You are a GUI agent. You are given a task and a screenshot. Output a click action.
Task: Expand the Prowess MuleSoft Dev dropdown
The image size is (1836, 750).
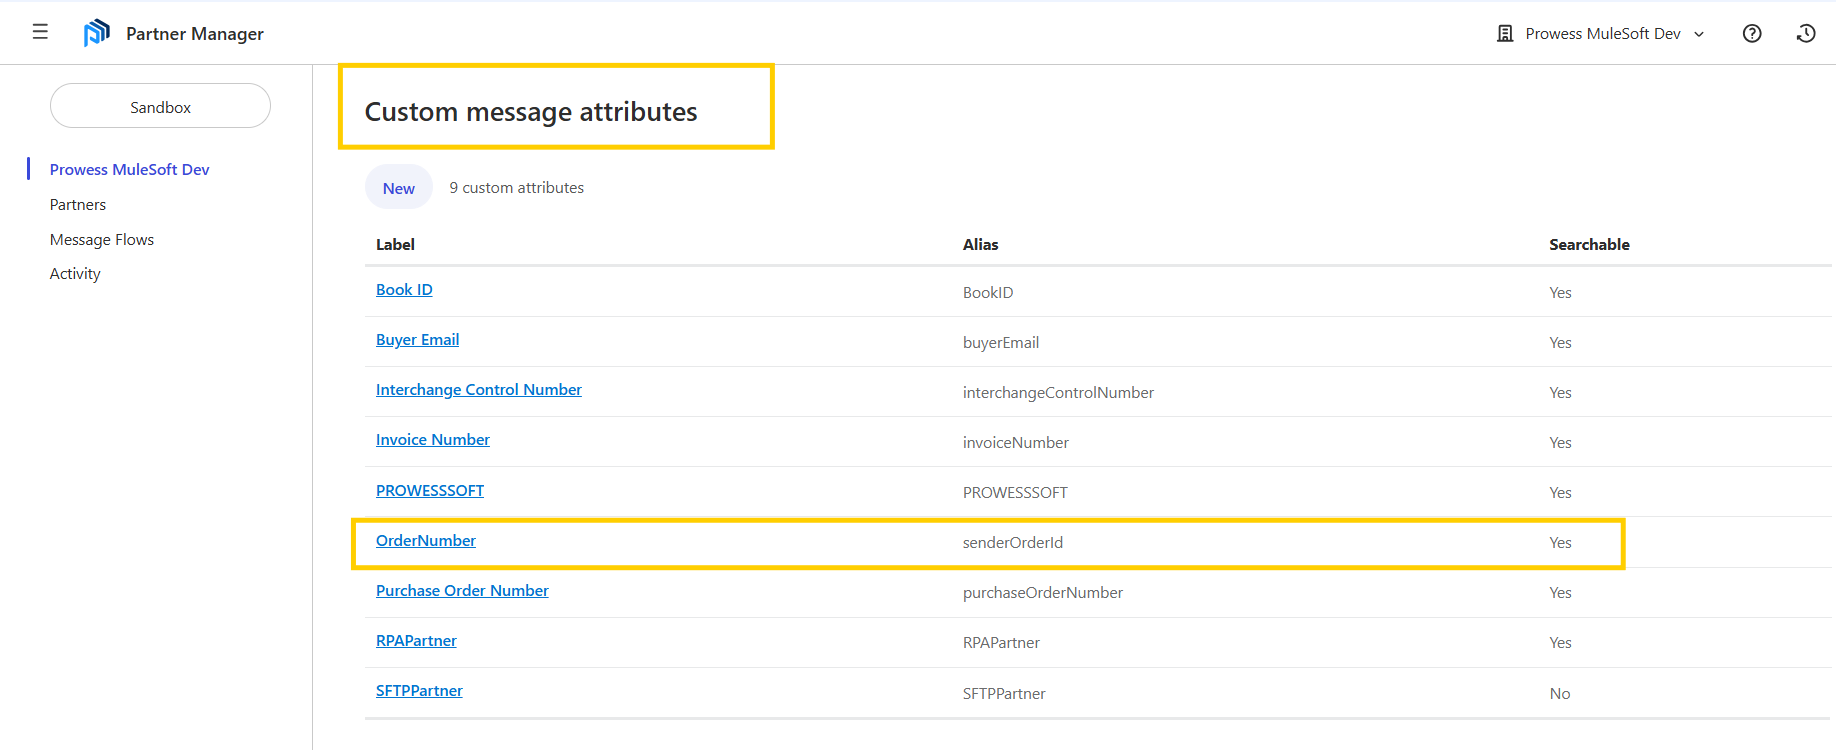coord(1699,34)
